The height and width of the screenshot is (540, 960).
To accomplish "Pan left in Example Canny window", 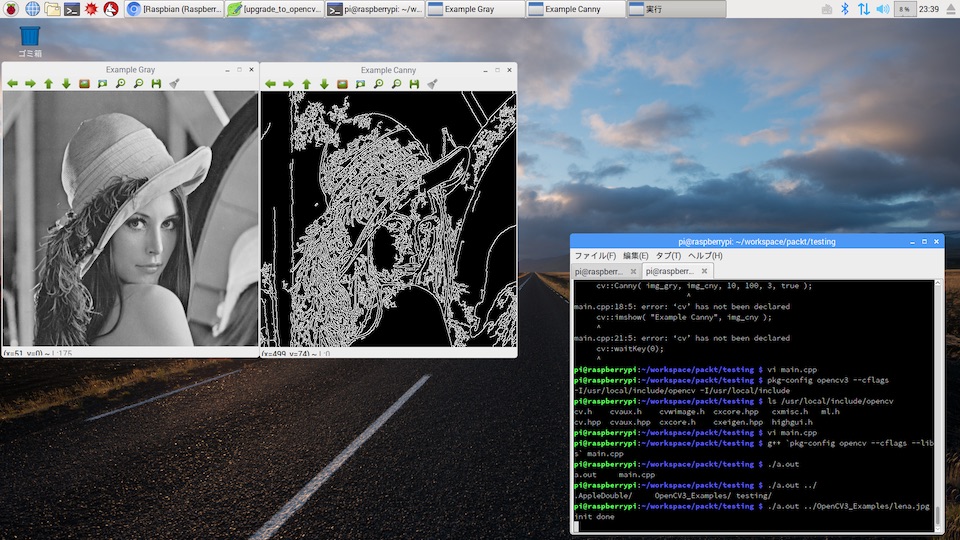I will (x=270, y=84).
